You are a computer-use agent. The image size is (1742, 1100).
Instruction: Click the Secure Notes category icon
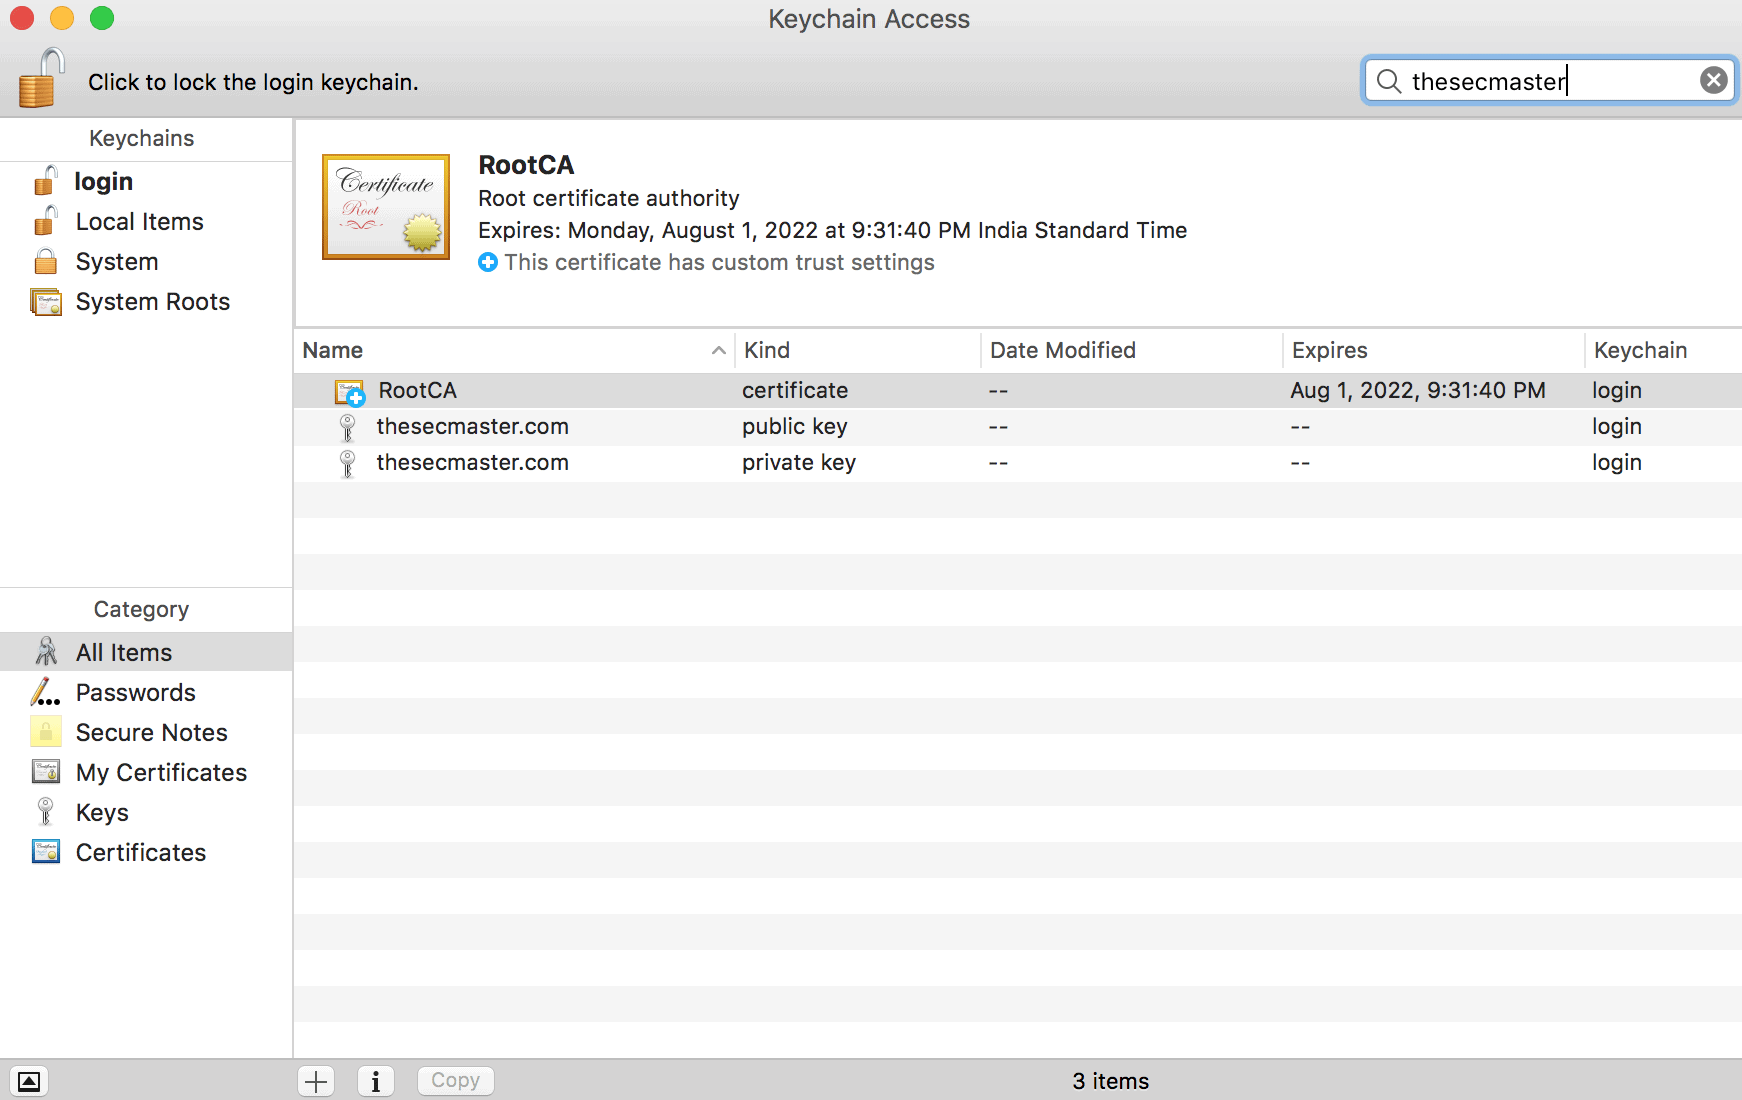46,732
